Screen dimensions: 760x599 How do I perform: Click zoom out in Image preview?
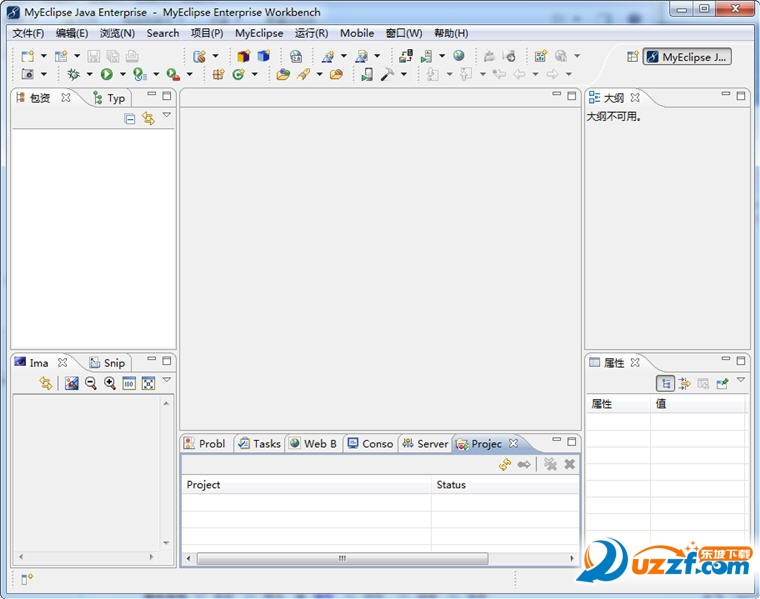(91, 383)
